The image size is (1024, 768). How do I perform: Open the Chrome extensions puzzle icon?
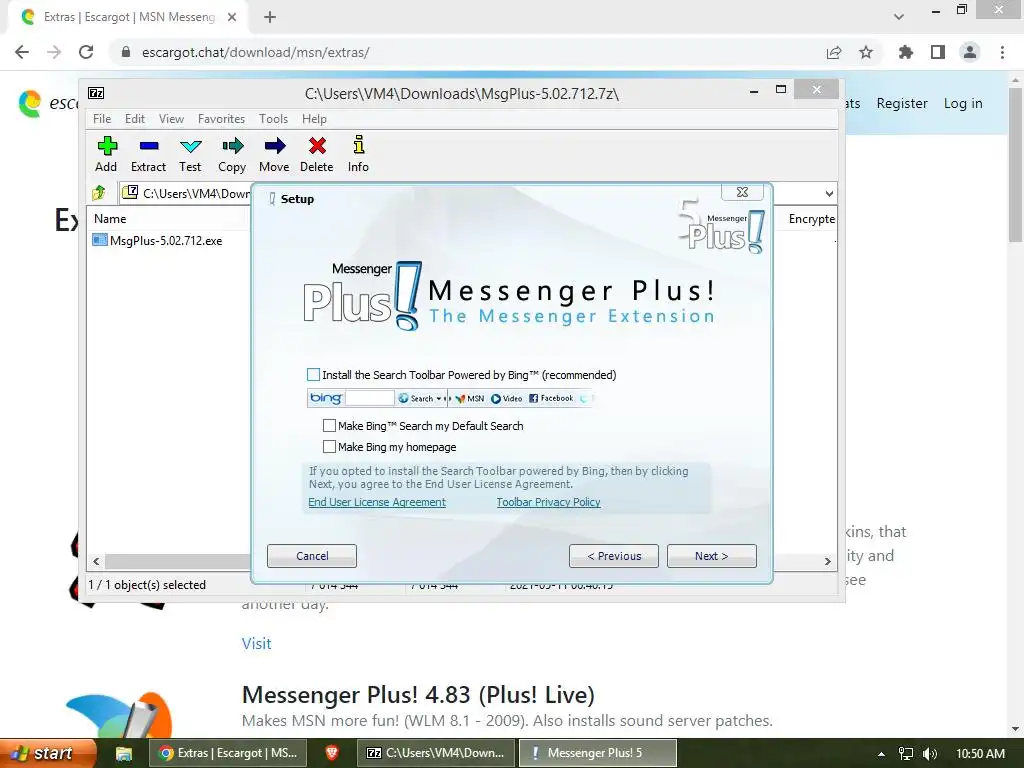[906, 52]
